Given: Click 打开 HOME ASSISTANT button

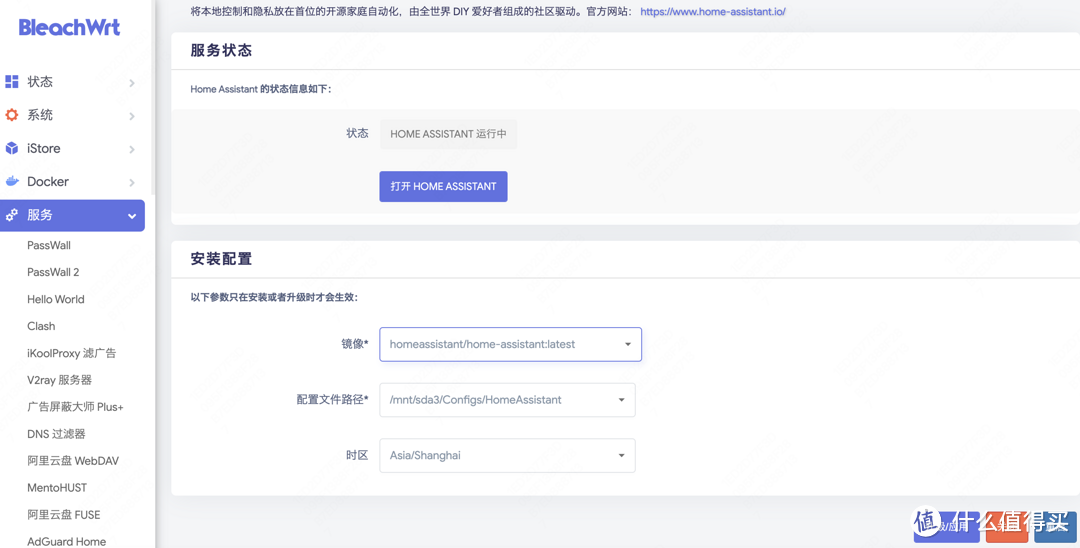Looking at the screenshot, I should 444,187.
